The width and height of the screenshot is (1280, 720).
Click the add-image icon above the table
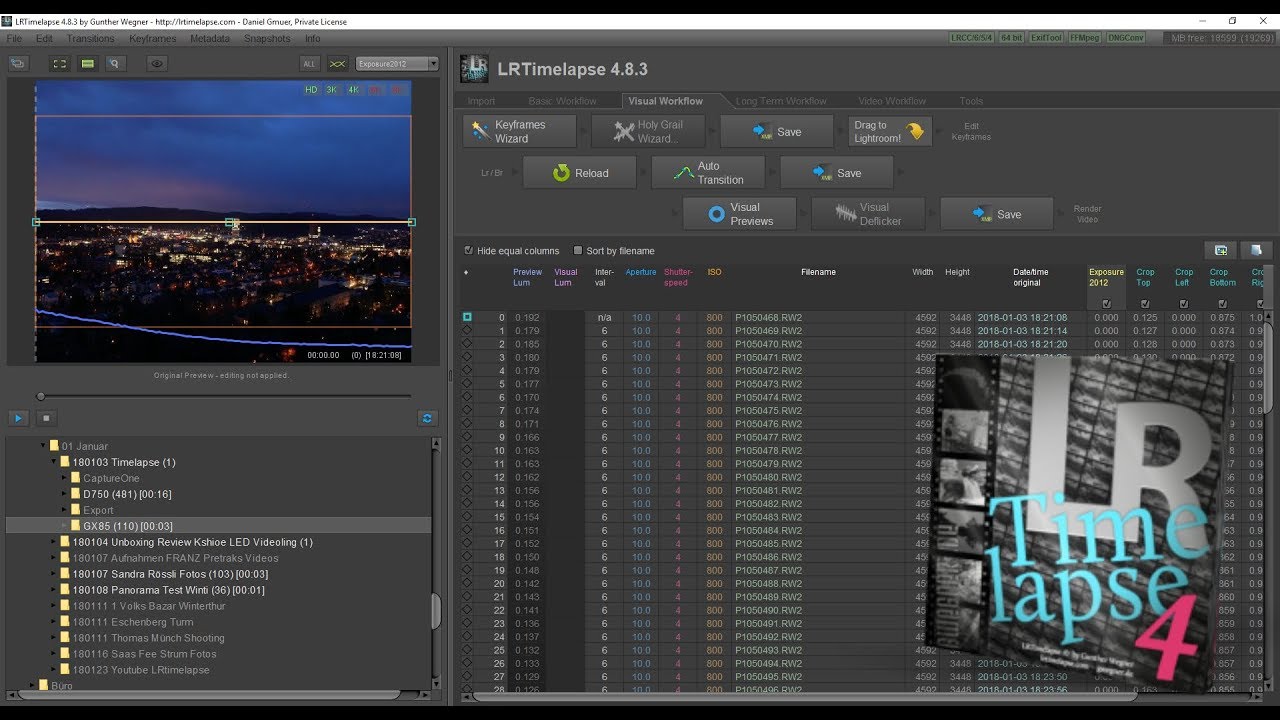(x=1221, y=250)
